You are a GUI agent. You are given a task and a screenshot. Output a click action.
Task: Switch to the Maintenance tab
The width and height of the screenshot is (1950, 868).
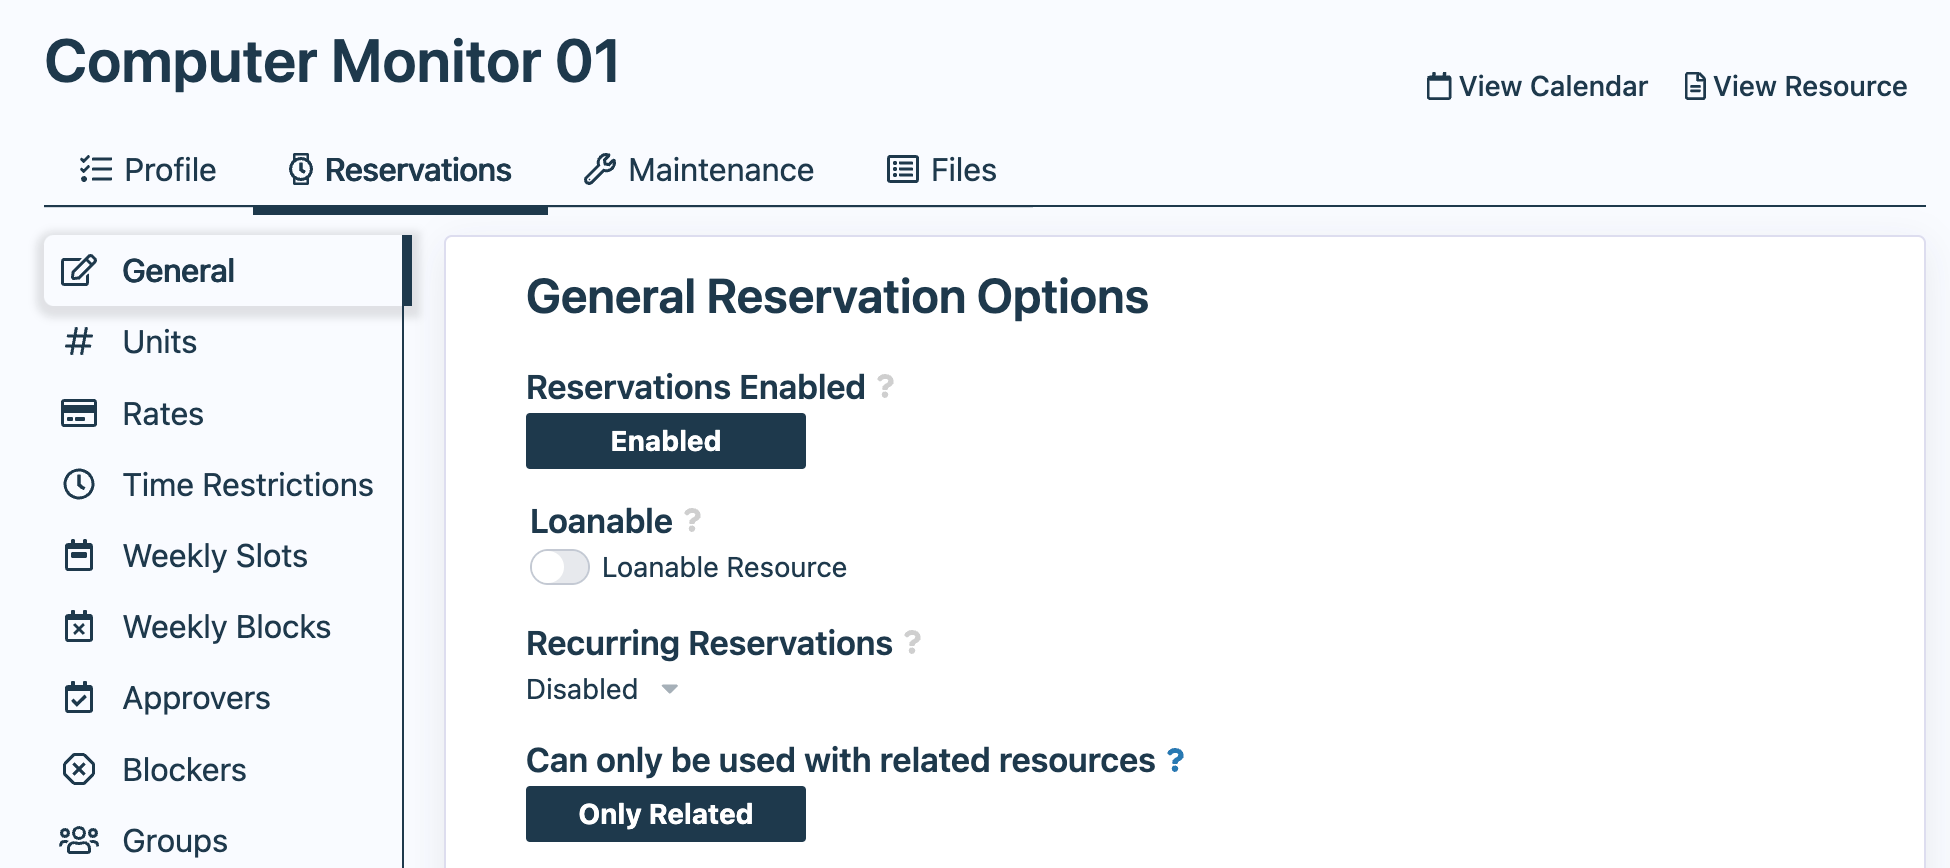699,170
